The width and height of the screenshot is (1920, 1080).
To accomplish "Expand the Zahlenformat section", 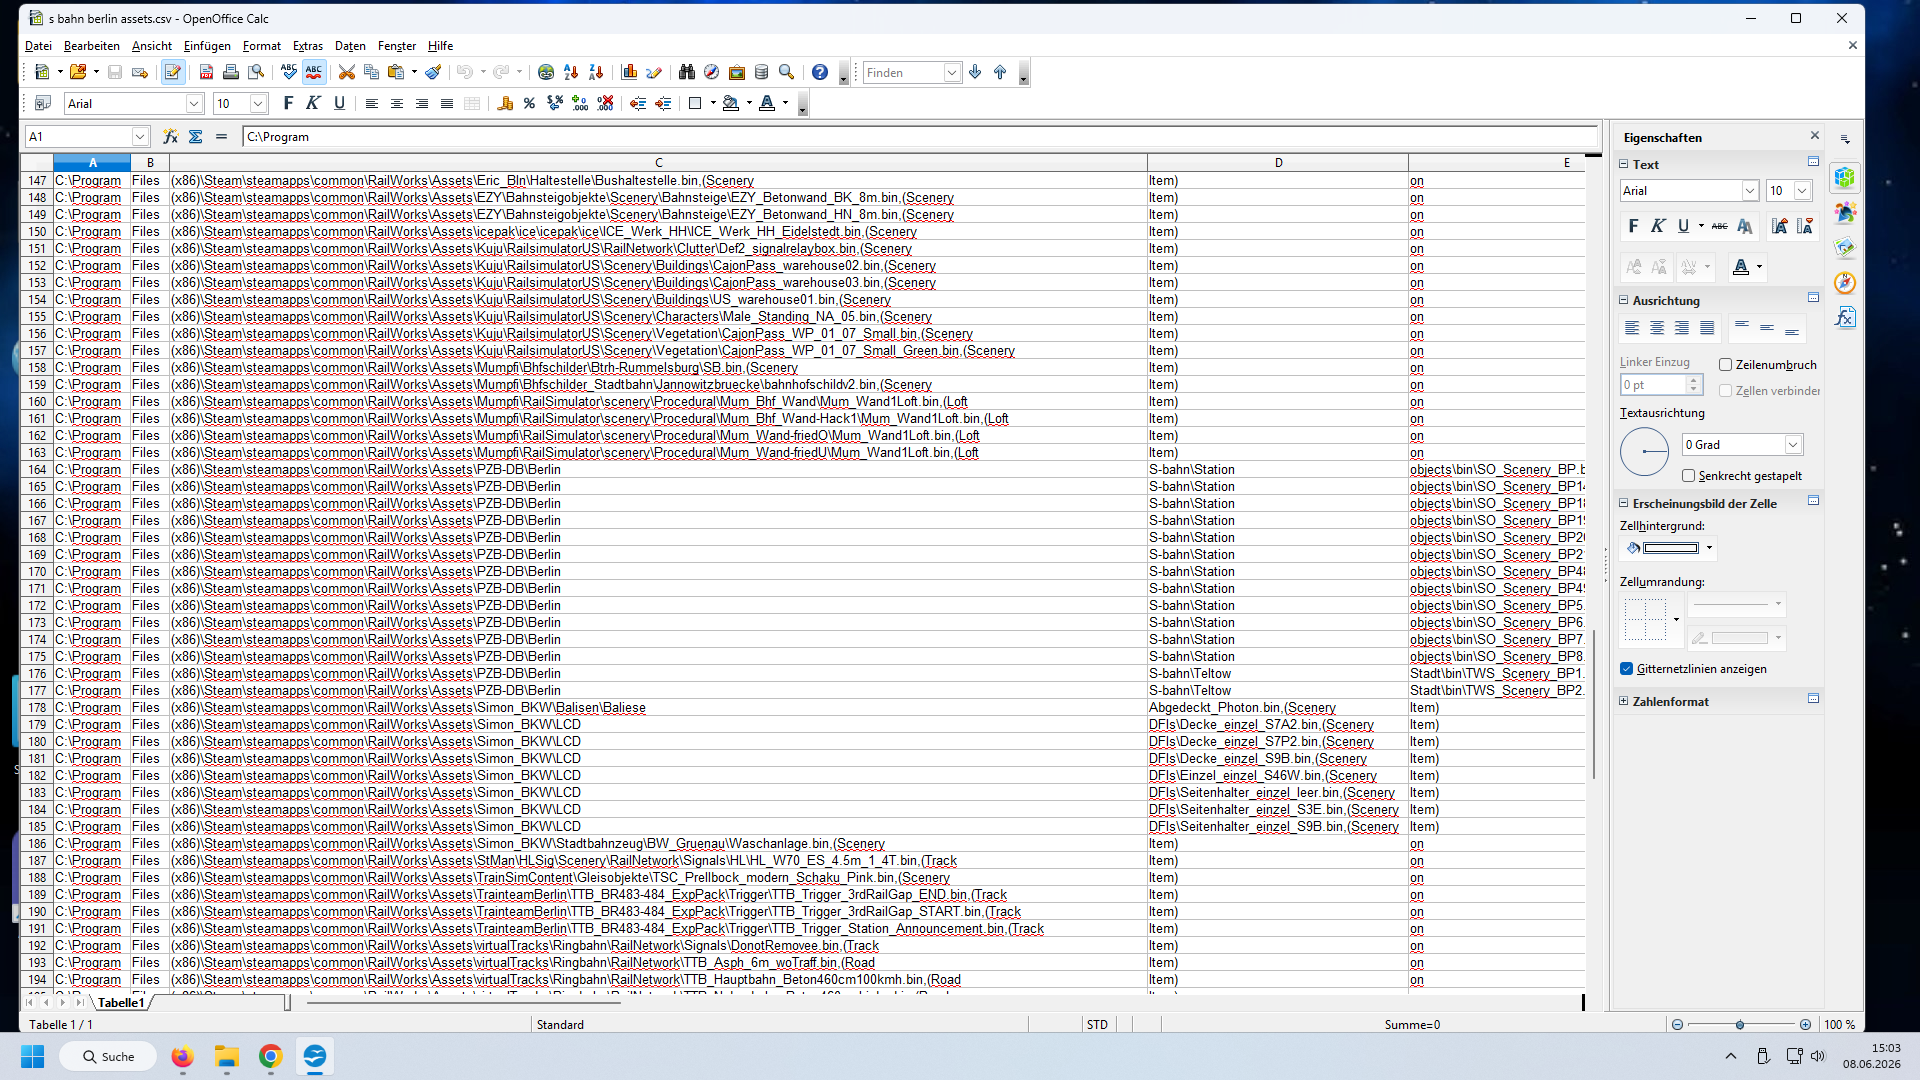I will point(1623,702).
